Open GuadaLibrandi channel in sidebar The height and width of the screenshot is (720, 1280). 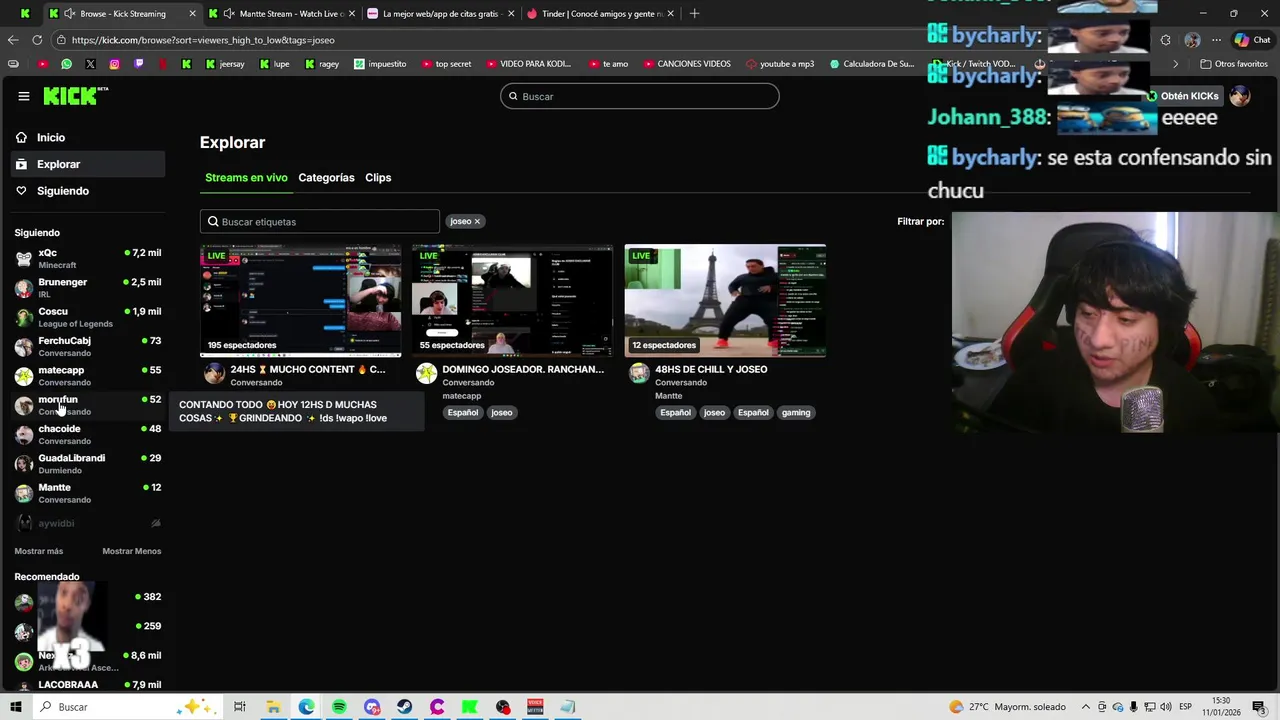coord(88,464)
